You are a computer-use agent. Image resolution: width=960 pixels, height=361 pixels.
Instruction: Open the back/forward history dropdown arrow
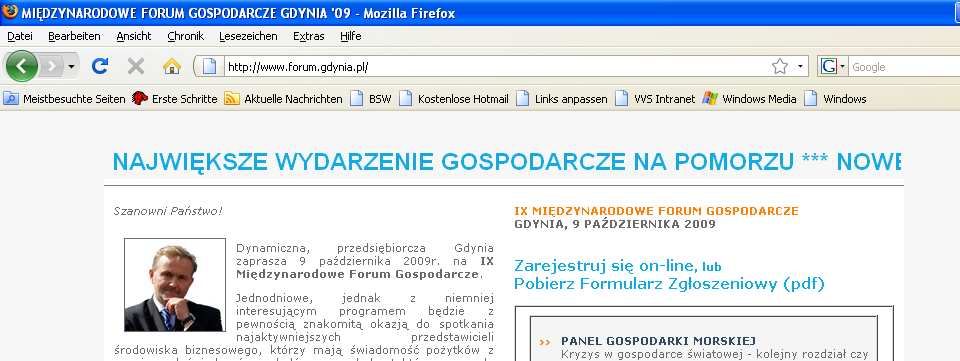71,67
